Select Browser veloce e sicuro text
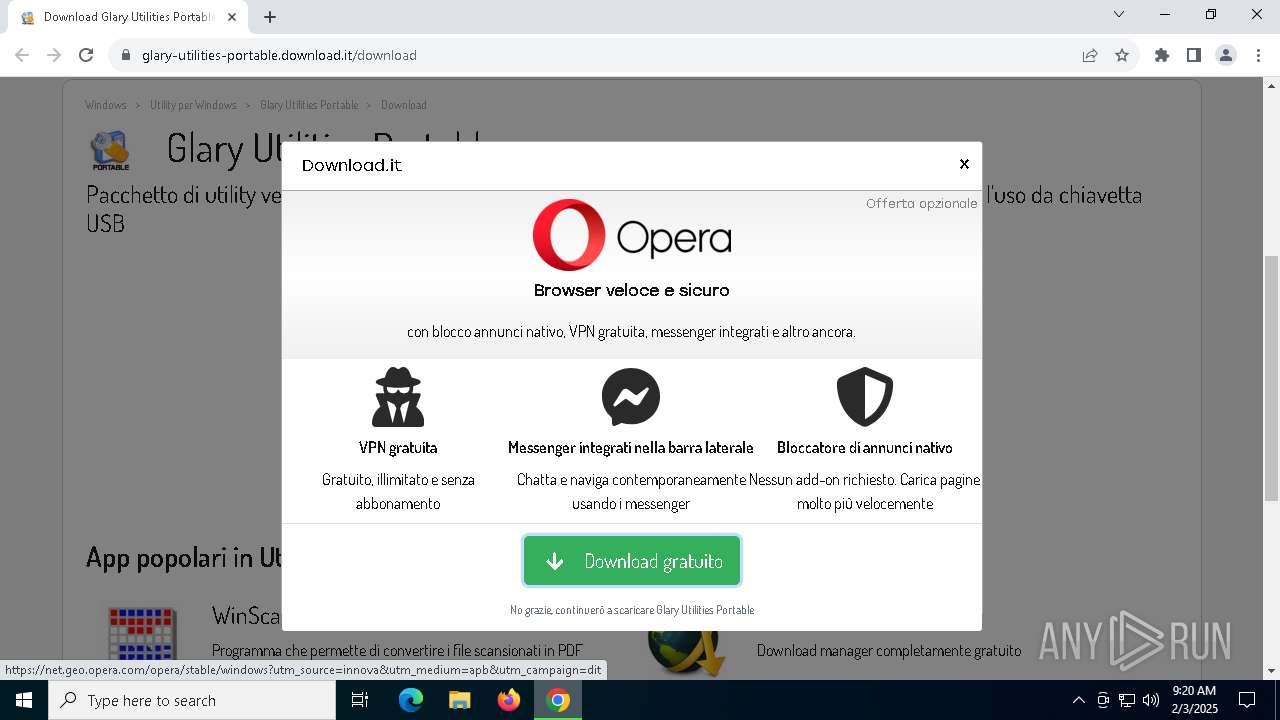 coord(632,290)
